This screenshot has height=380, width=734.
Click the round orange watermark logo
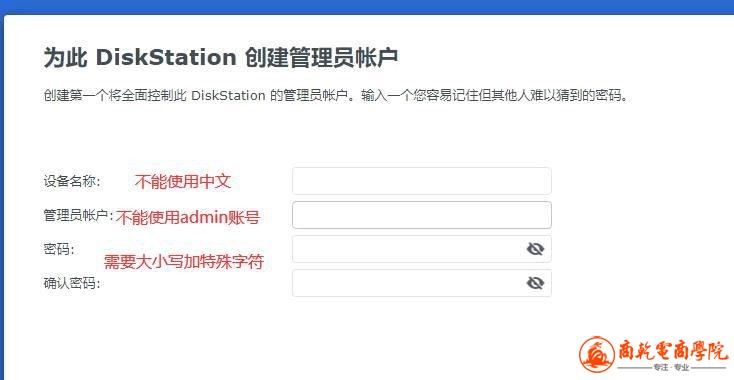596,354
